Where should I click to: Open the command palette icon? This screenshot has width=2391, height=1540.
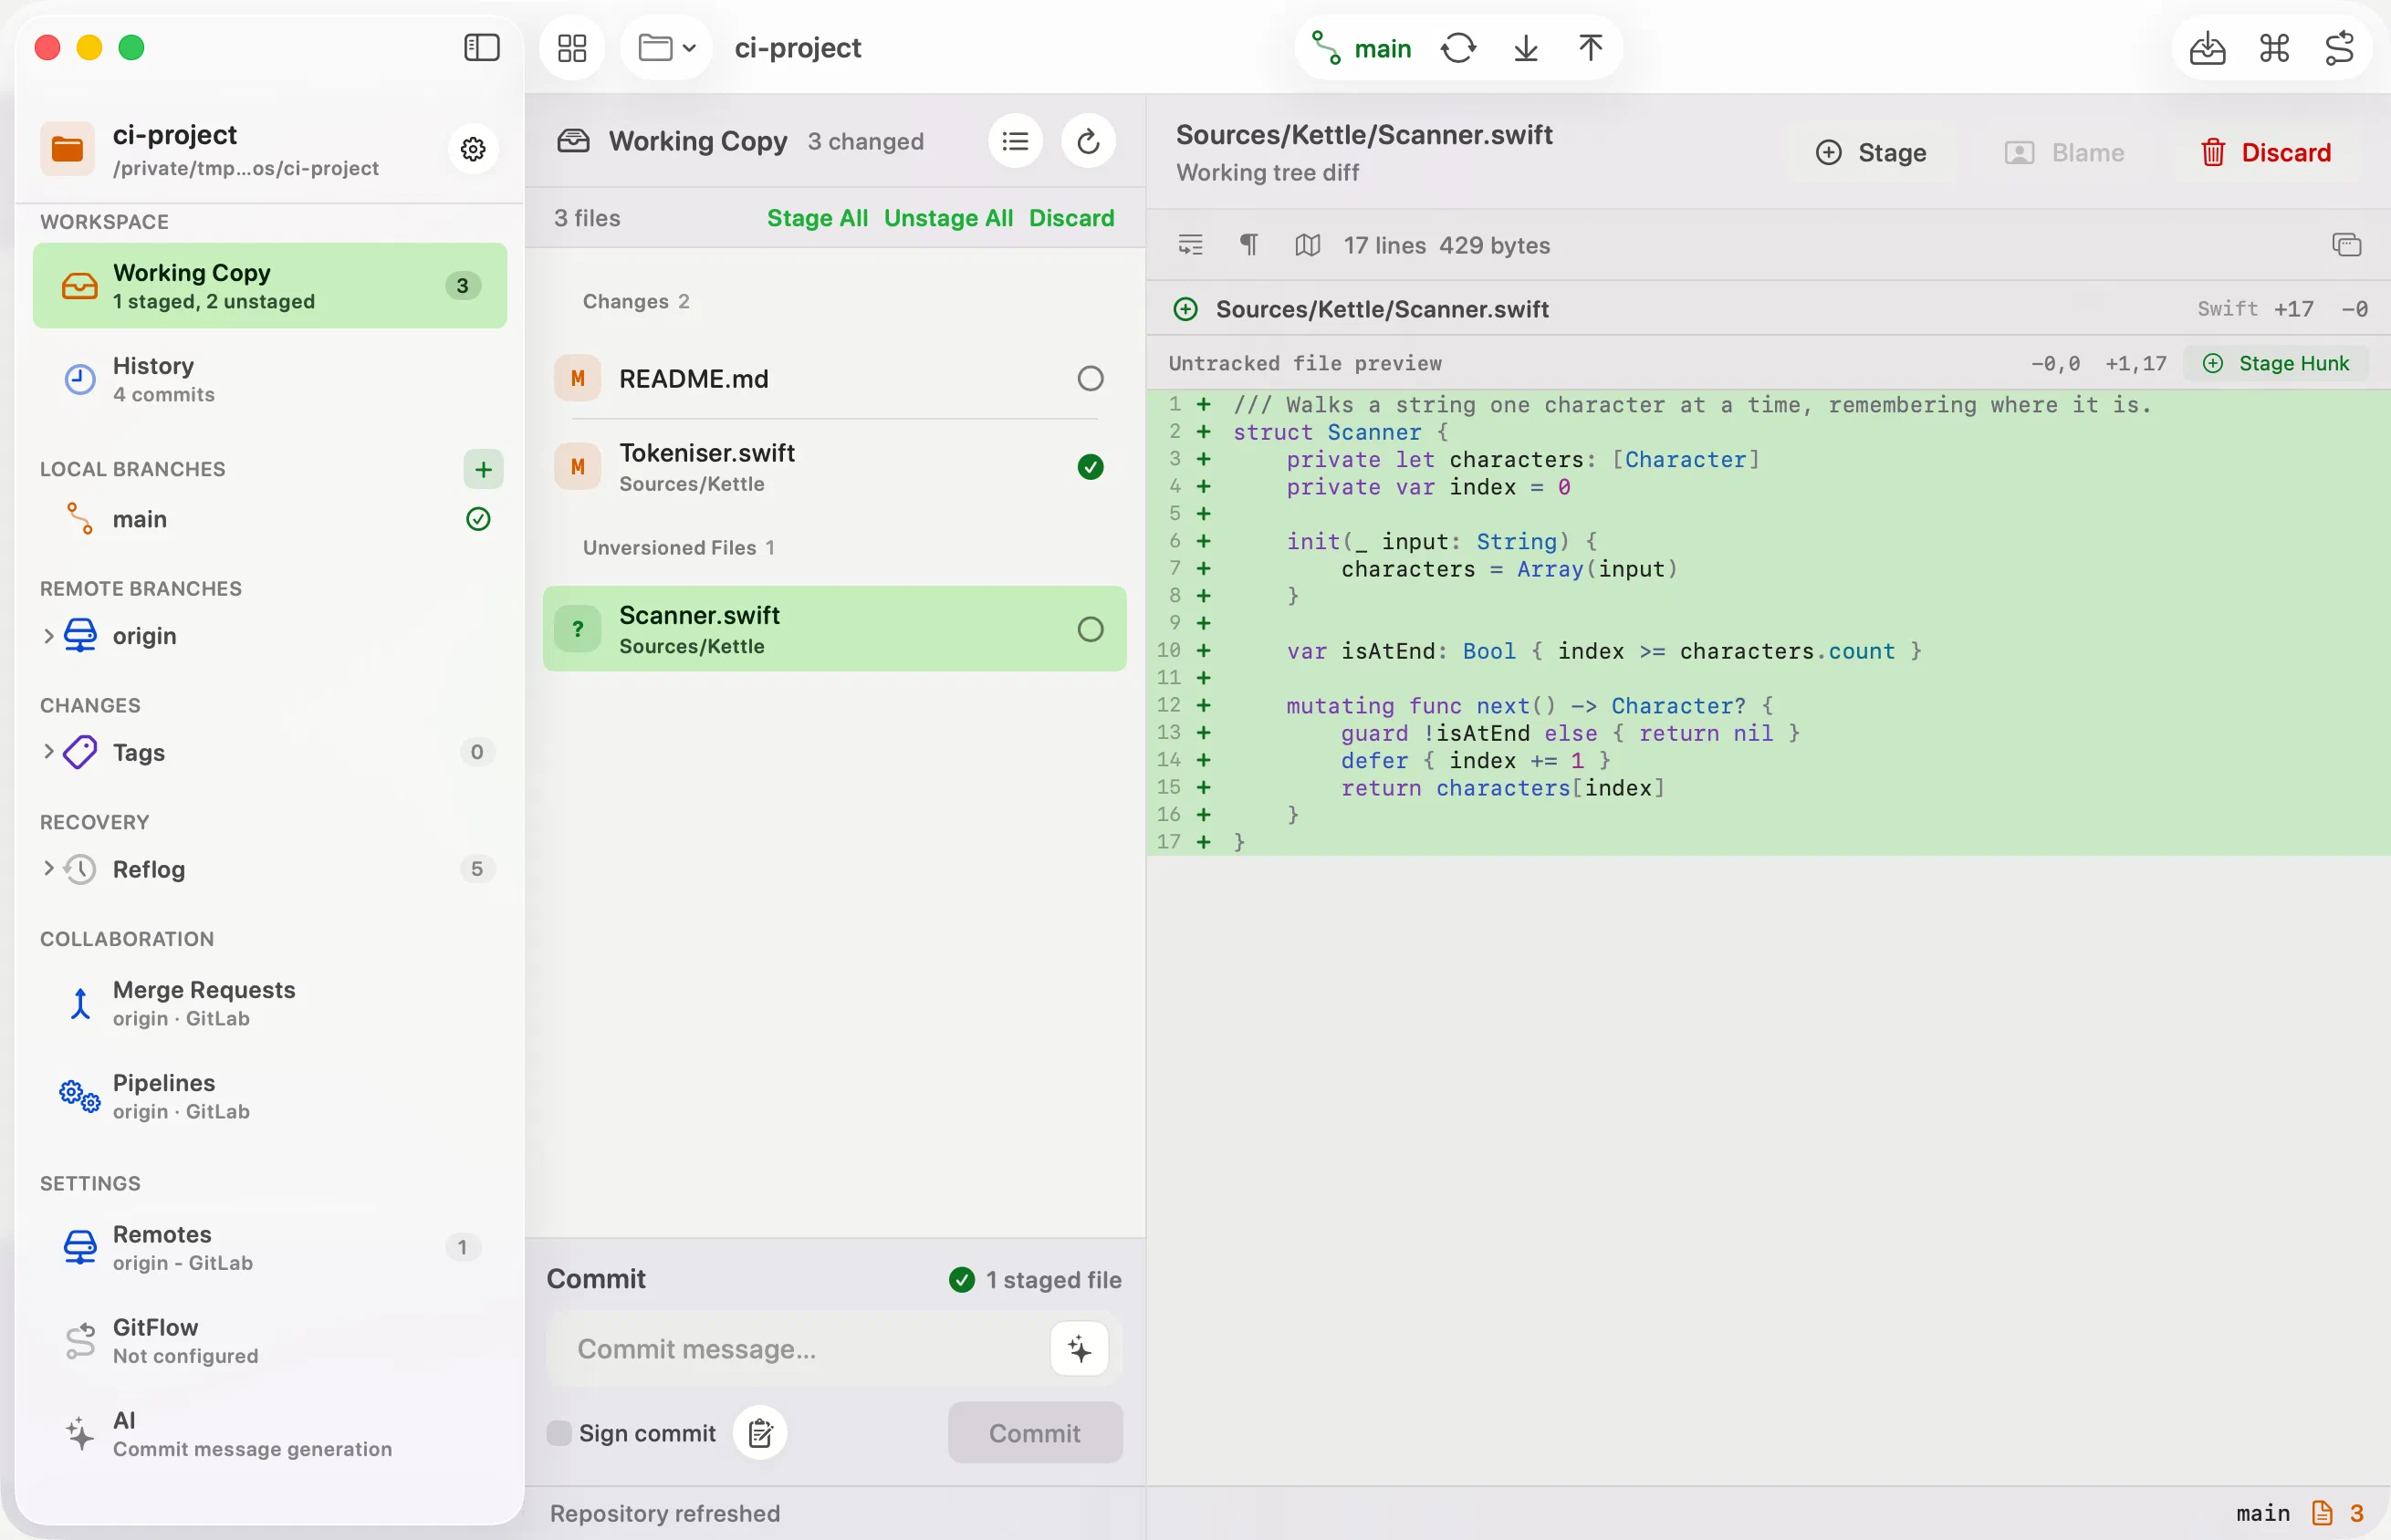pyautogui.click(x=2274, y=48)
